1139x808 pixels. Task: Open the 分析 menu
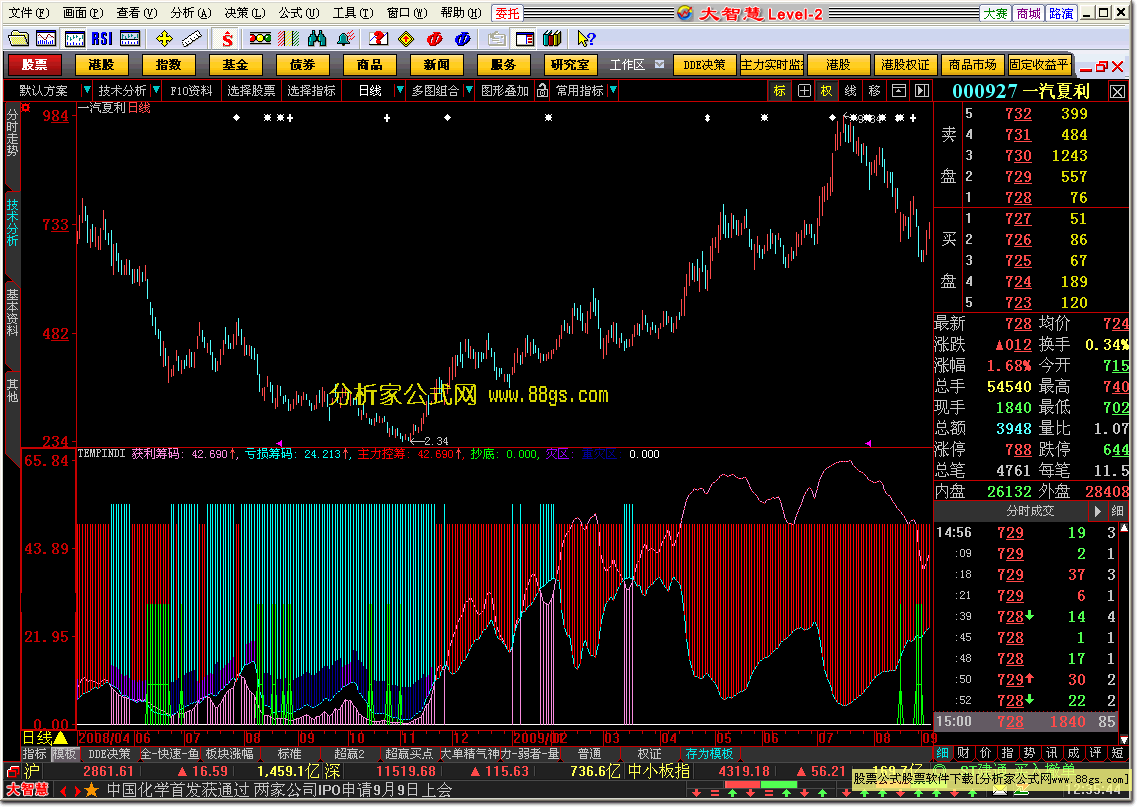(191, 13)
